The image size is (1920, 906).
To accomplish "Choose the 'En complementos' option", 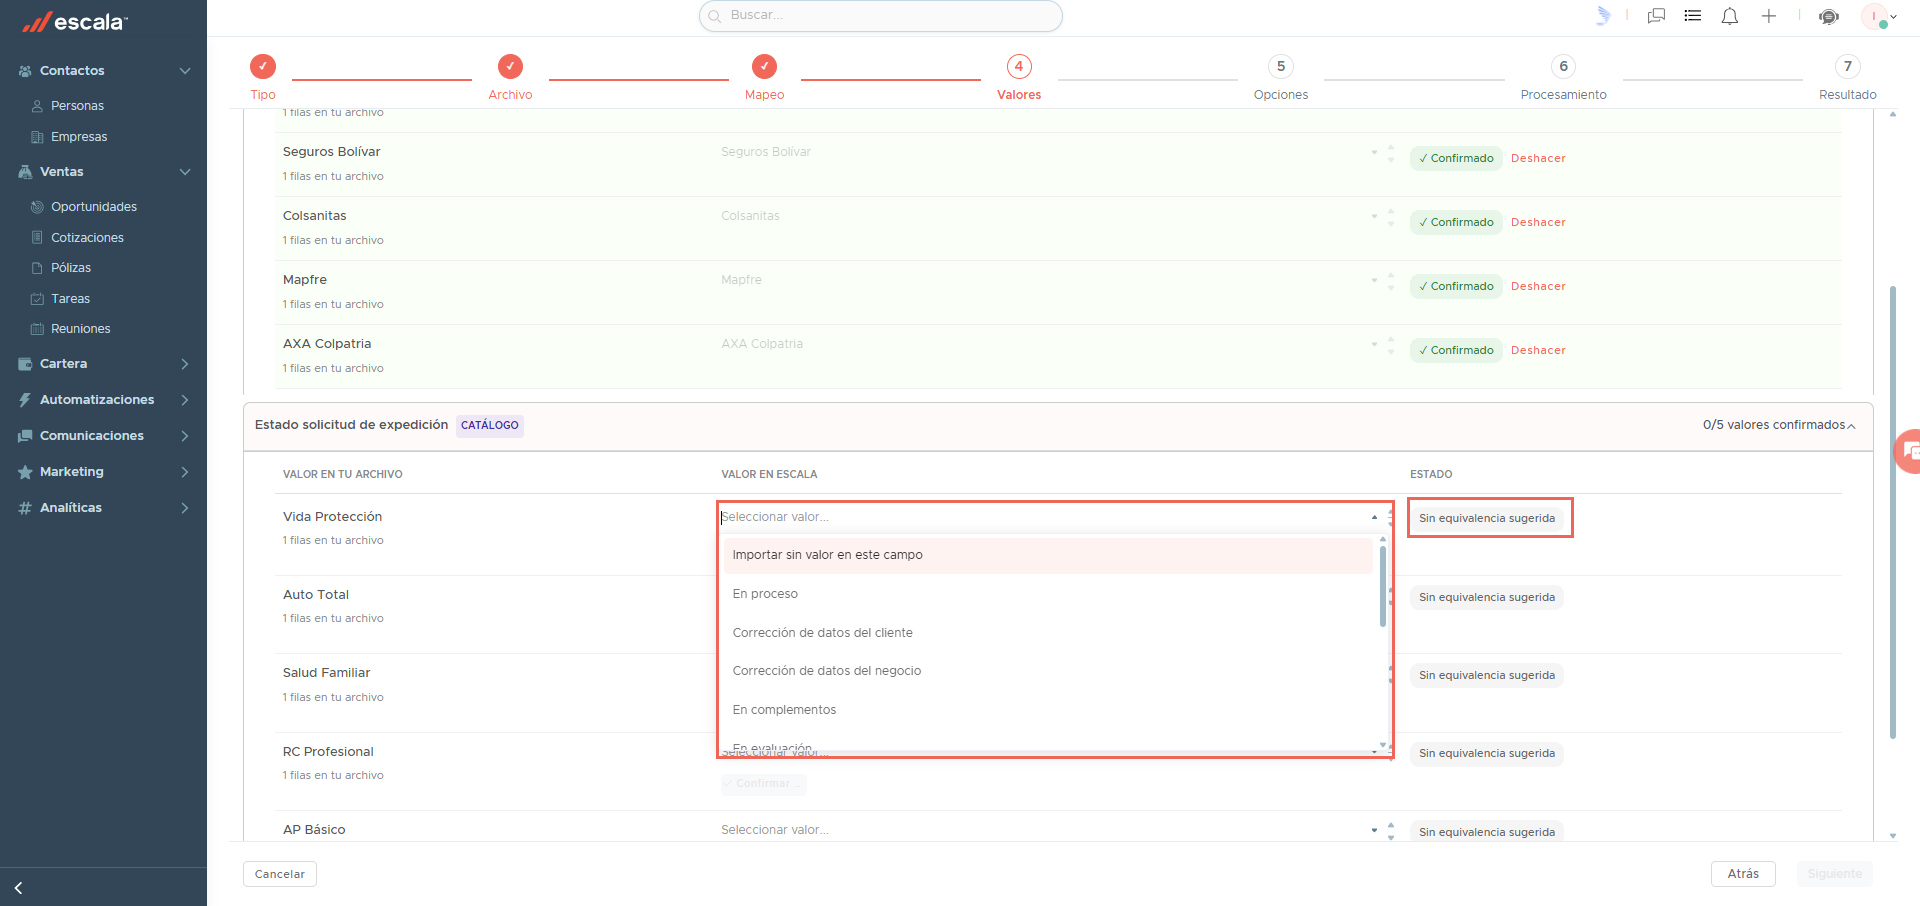I will point(1048,710).
